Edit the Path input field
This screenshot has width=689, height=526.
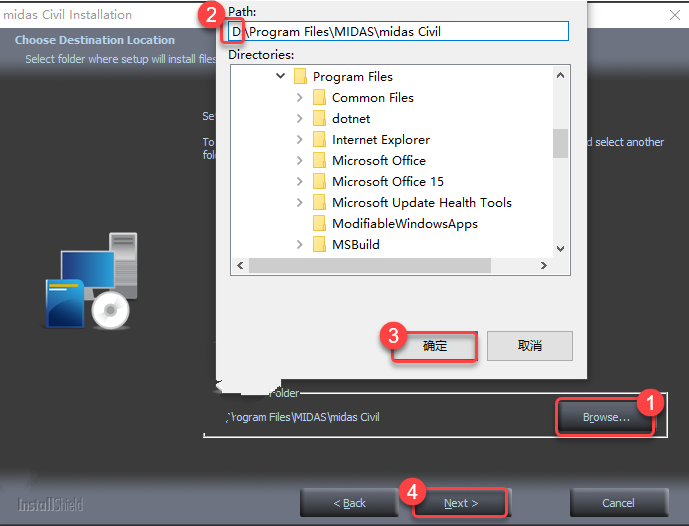[x=399, y=32]
